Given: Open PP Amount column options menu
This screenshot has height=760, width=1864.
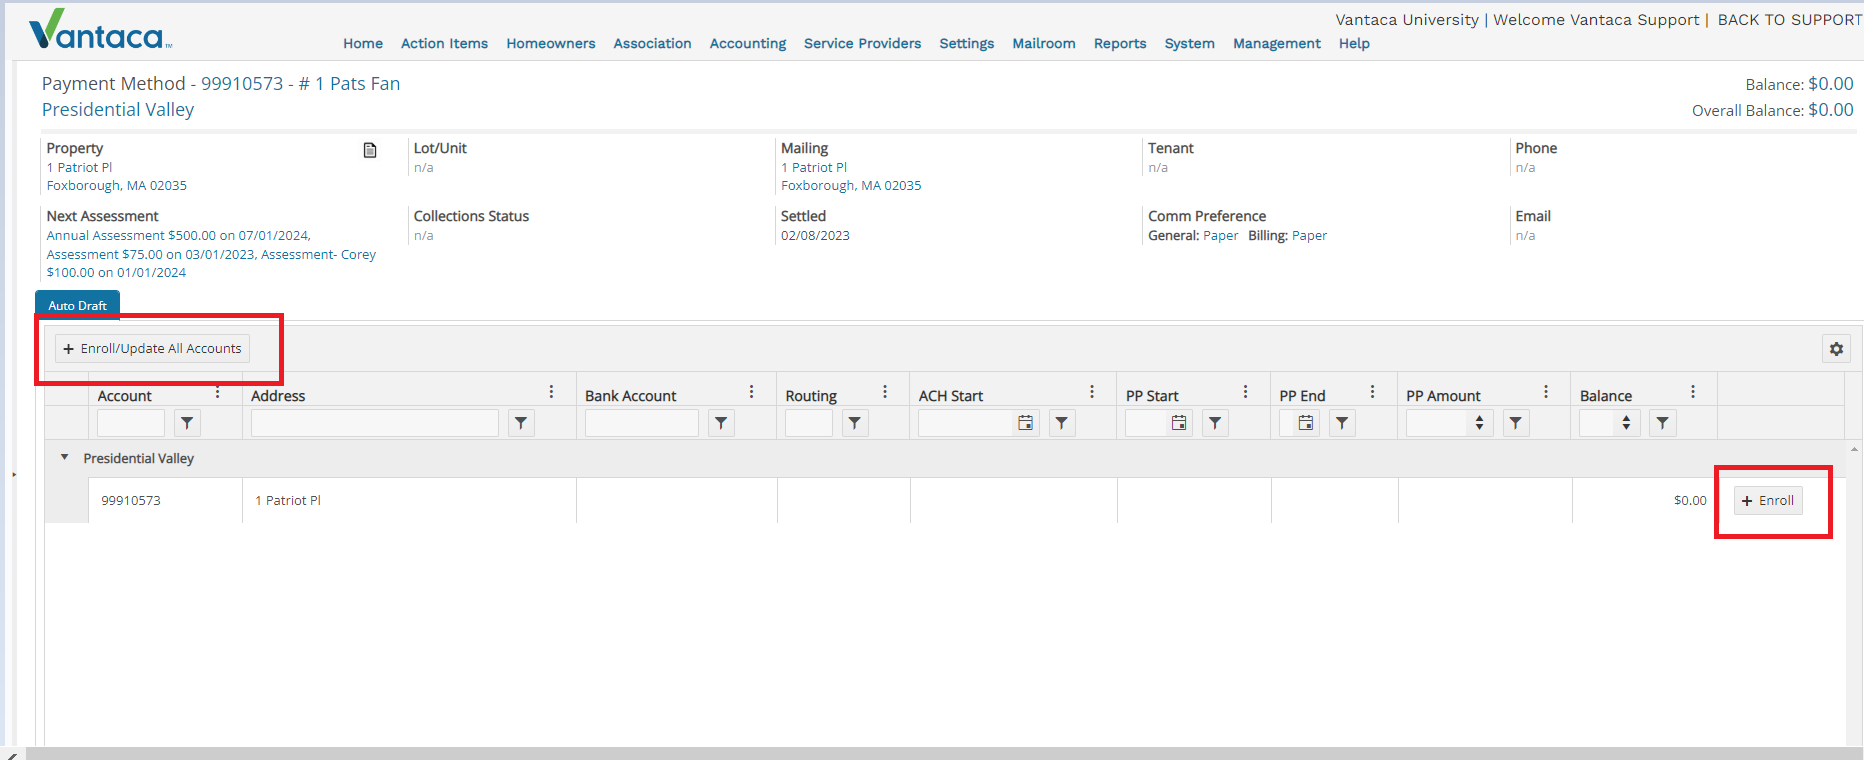Looking at the screenshot, I should [1546, 392].
